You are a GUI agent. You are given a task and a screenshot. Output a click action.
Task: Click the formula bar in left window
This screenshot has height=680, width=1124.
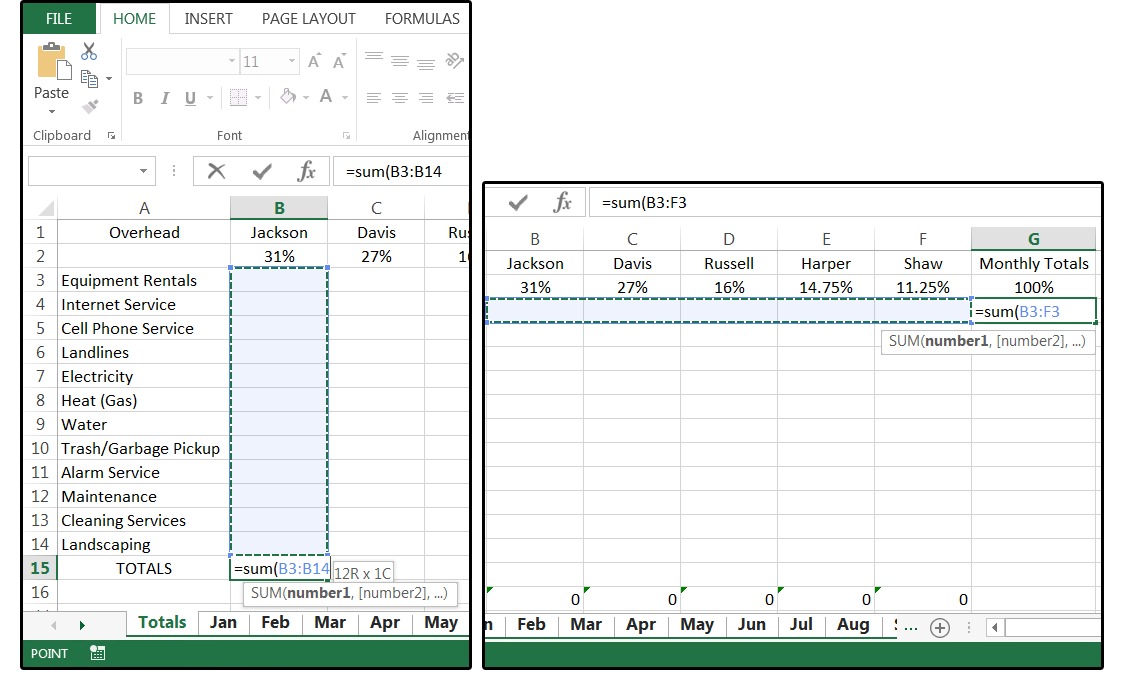tap(401, 171)
